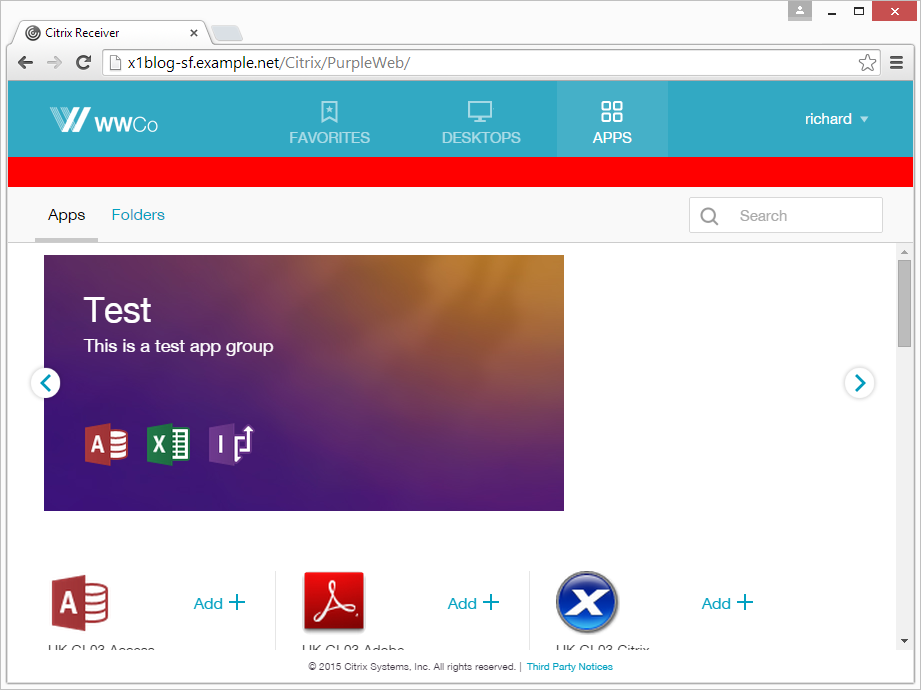921x690 pixels.
Task: Click the vertical scrollbar thumb
Action: point(904,303)
